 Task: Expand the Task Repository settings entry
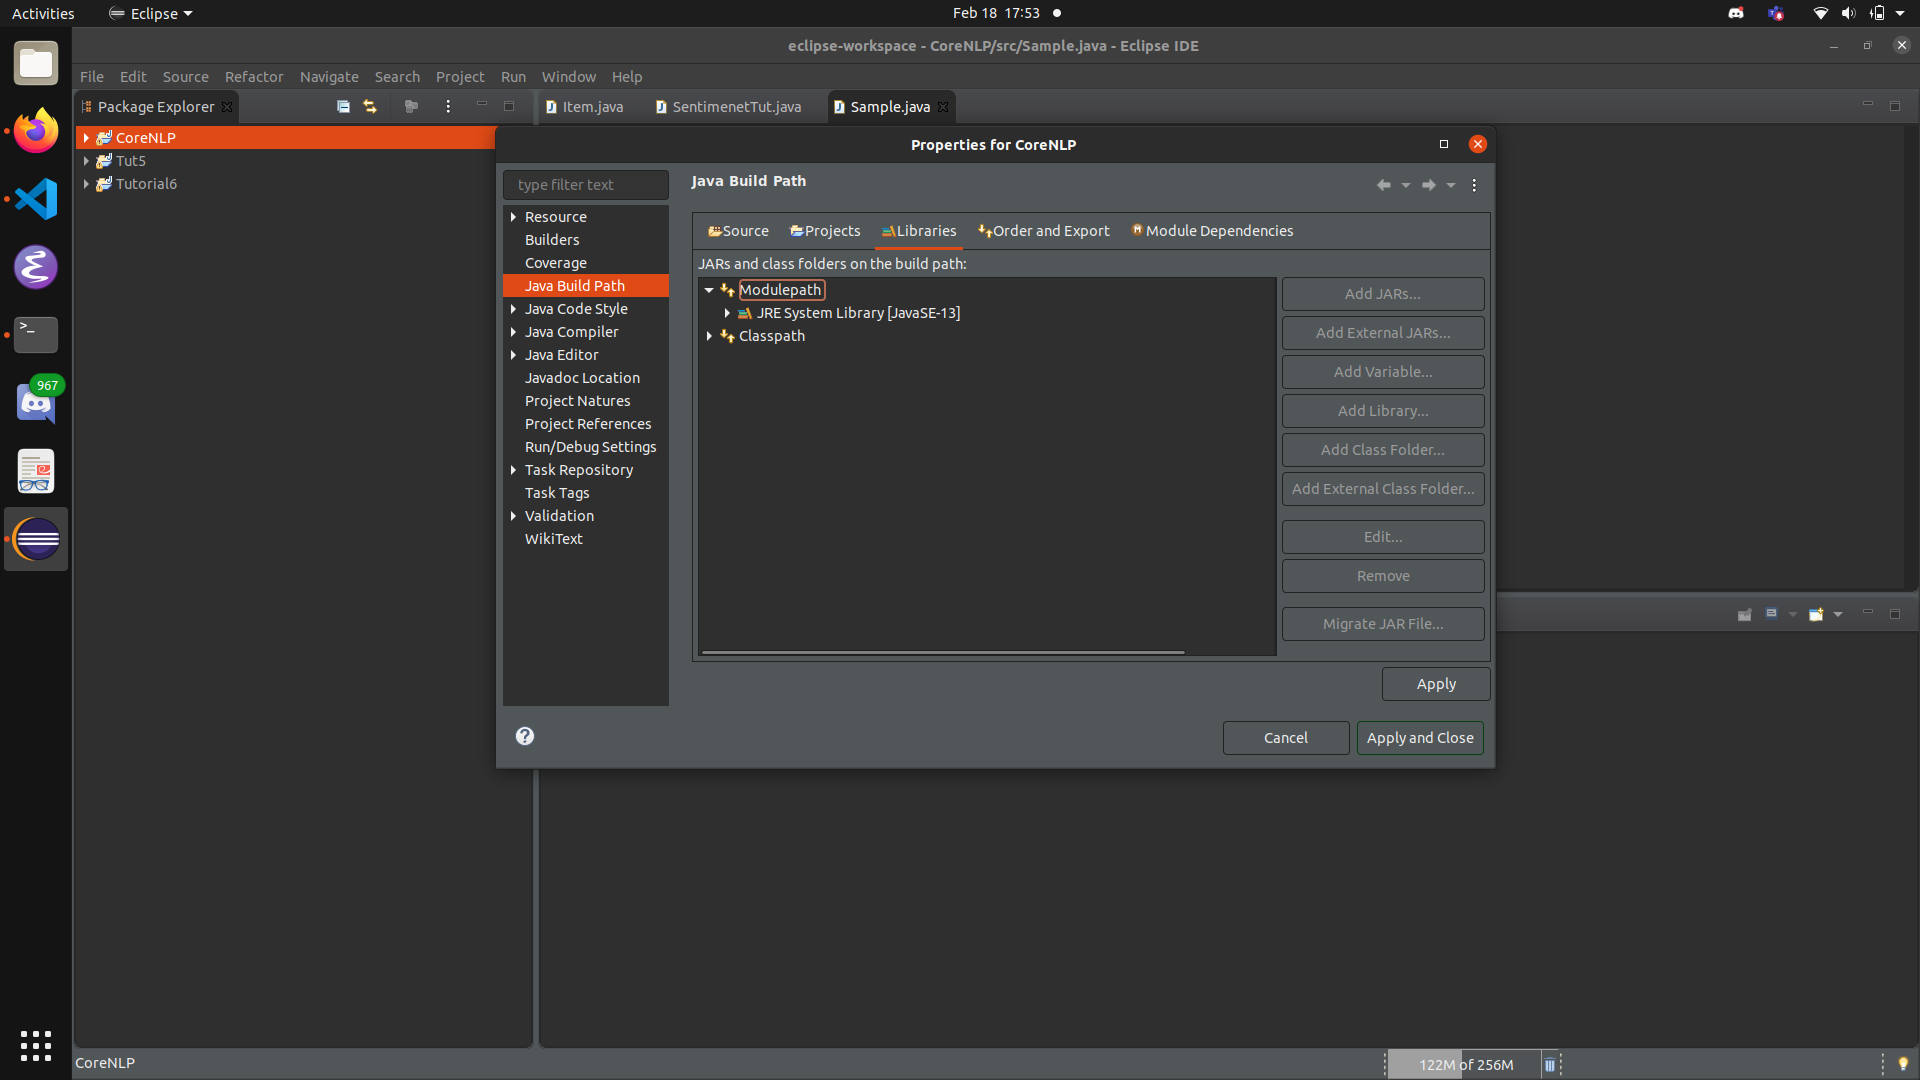tap(514, 470)
